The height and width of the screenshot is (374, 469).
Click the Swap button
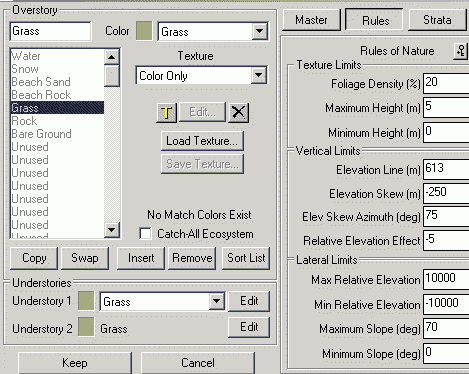pyautogui.click(x=85, y=258)
